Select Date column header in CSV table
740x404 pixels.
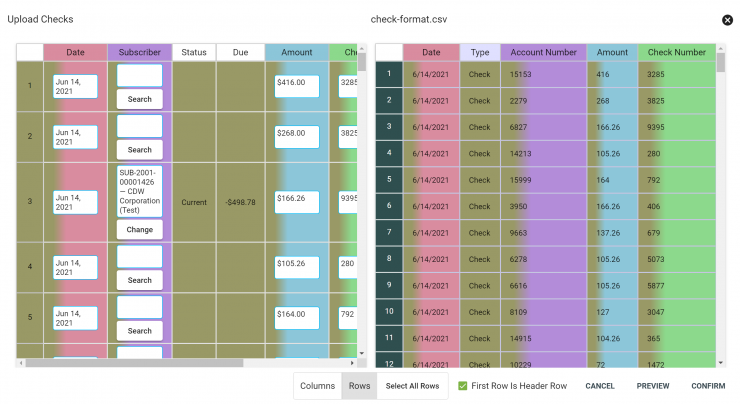click(x=431, y=52)
